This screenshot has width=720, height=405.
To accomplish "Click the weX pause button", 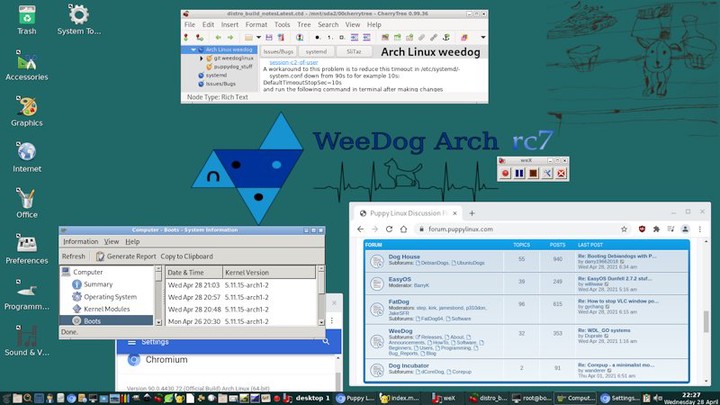I will [519, 173].
